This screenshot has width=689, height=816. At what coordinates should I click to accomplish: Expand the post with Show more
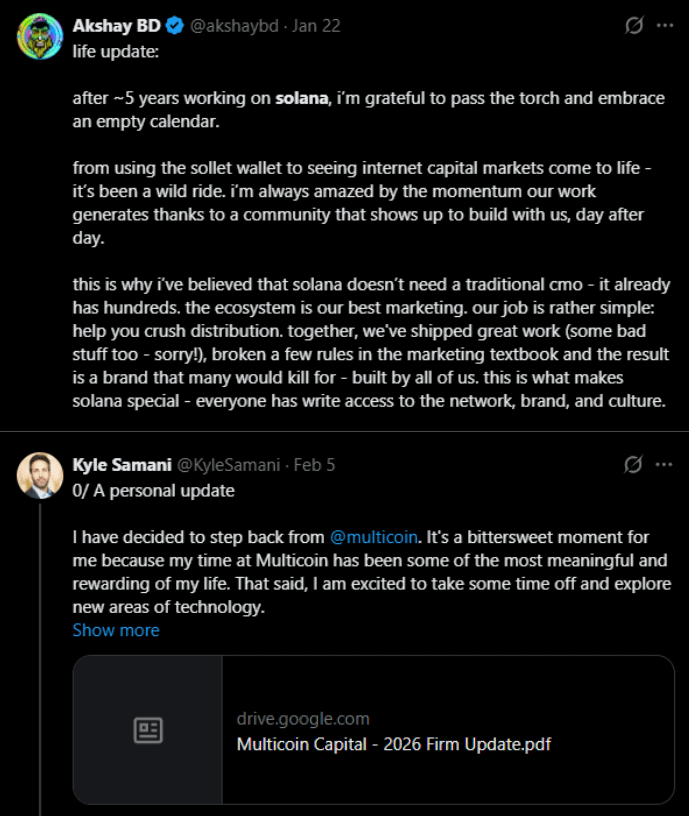tap(116, 630)
